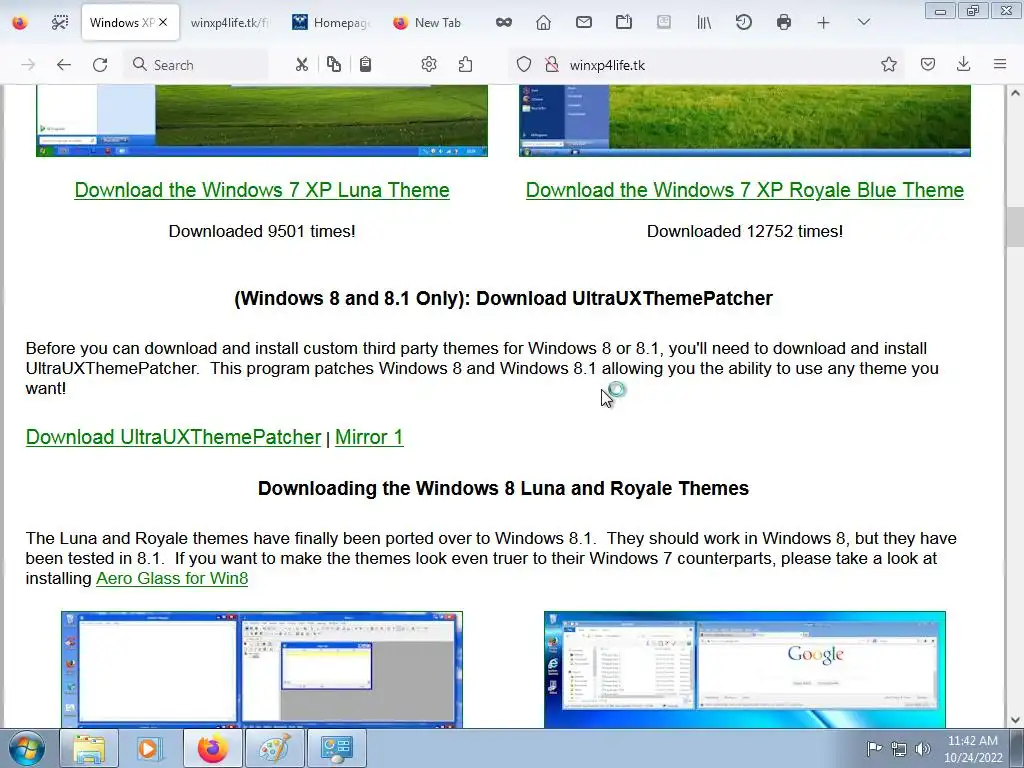1024x768 pixels.
Task: Open the tab with clipboard icon in tab bar
Action: pyautogui.click(x=624, y=22)
